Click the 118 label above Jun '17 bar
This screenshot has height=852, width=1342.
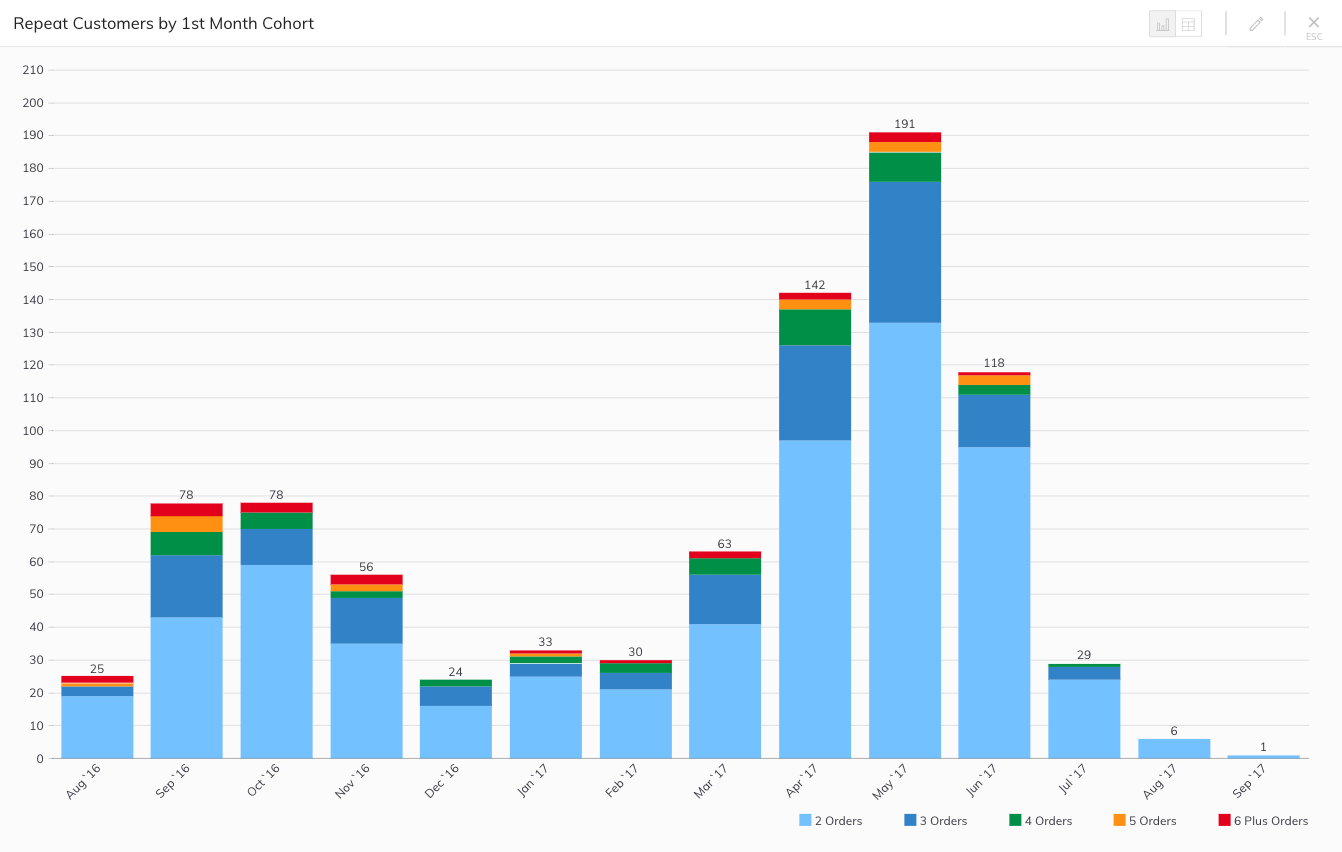(993, 363)
